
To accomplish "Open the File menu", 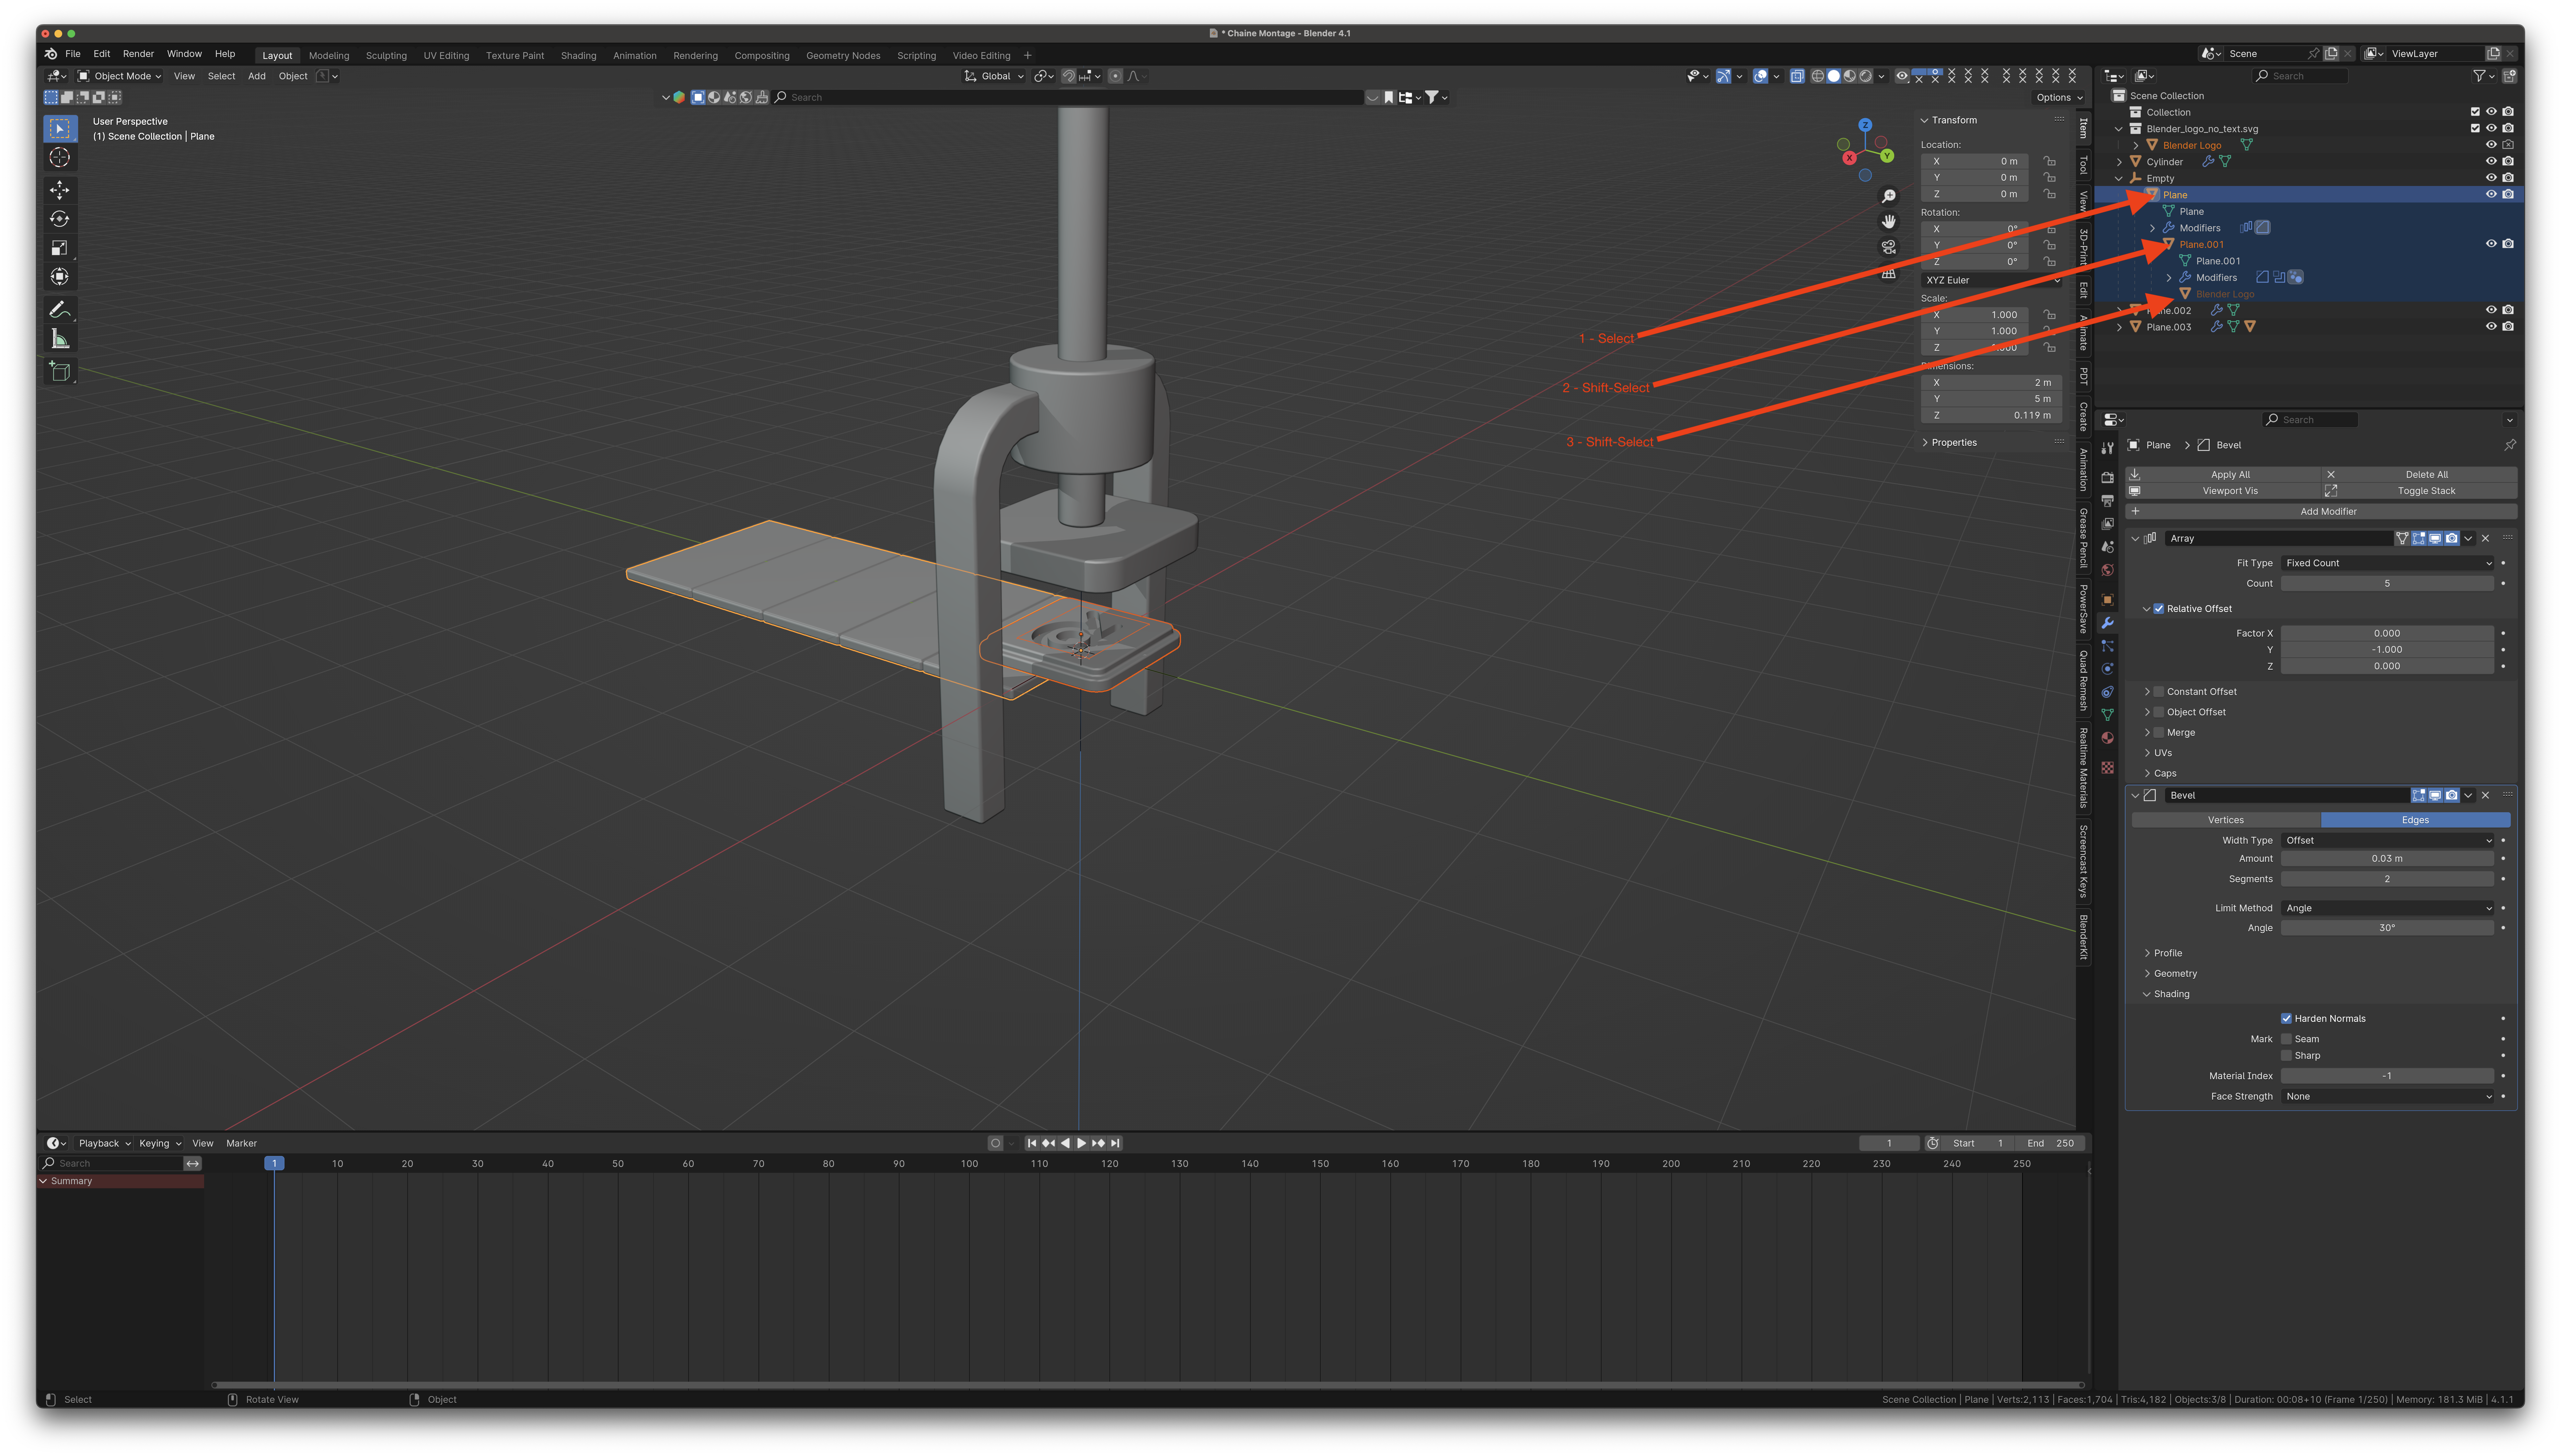I will pos(73,54).
